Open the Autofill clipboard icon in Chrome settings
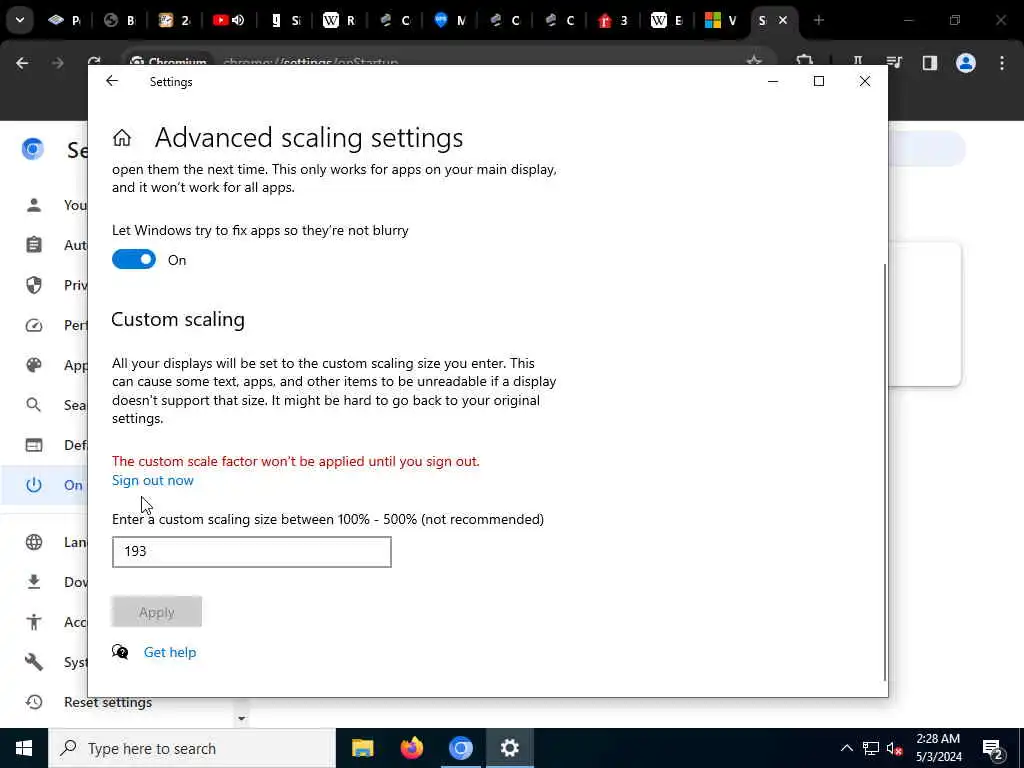Image resolution: width=1024 pixels, height=768 pixels. [34, 245]
